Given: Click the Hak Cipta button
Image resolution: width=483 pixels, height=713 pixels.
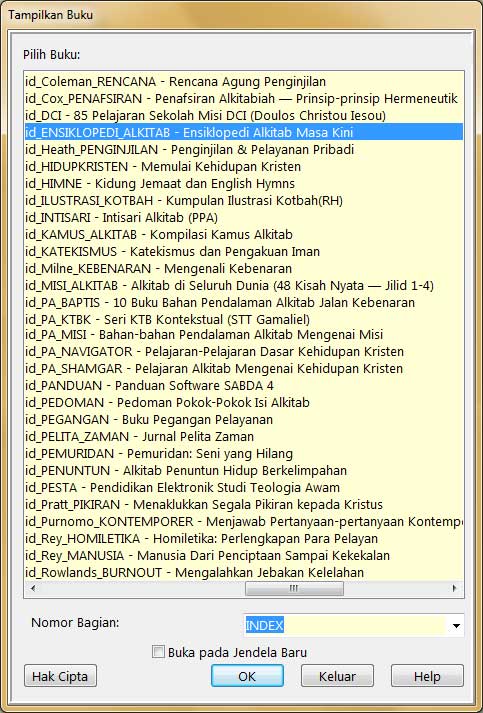Looking at the screenshot, I should coord(60,676).
